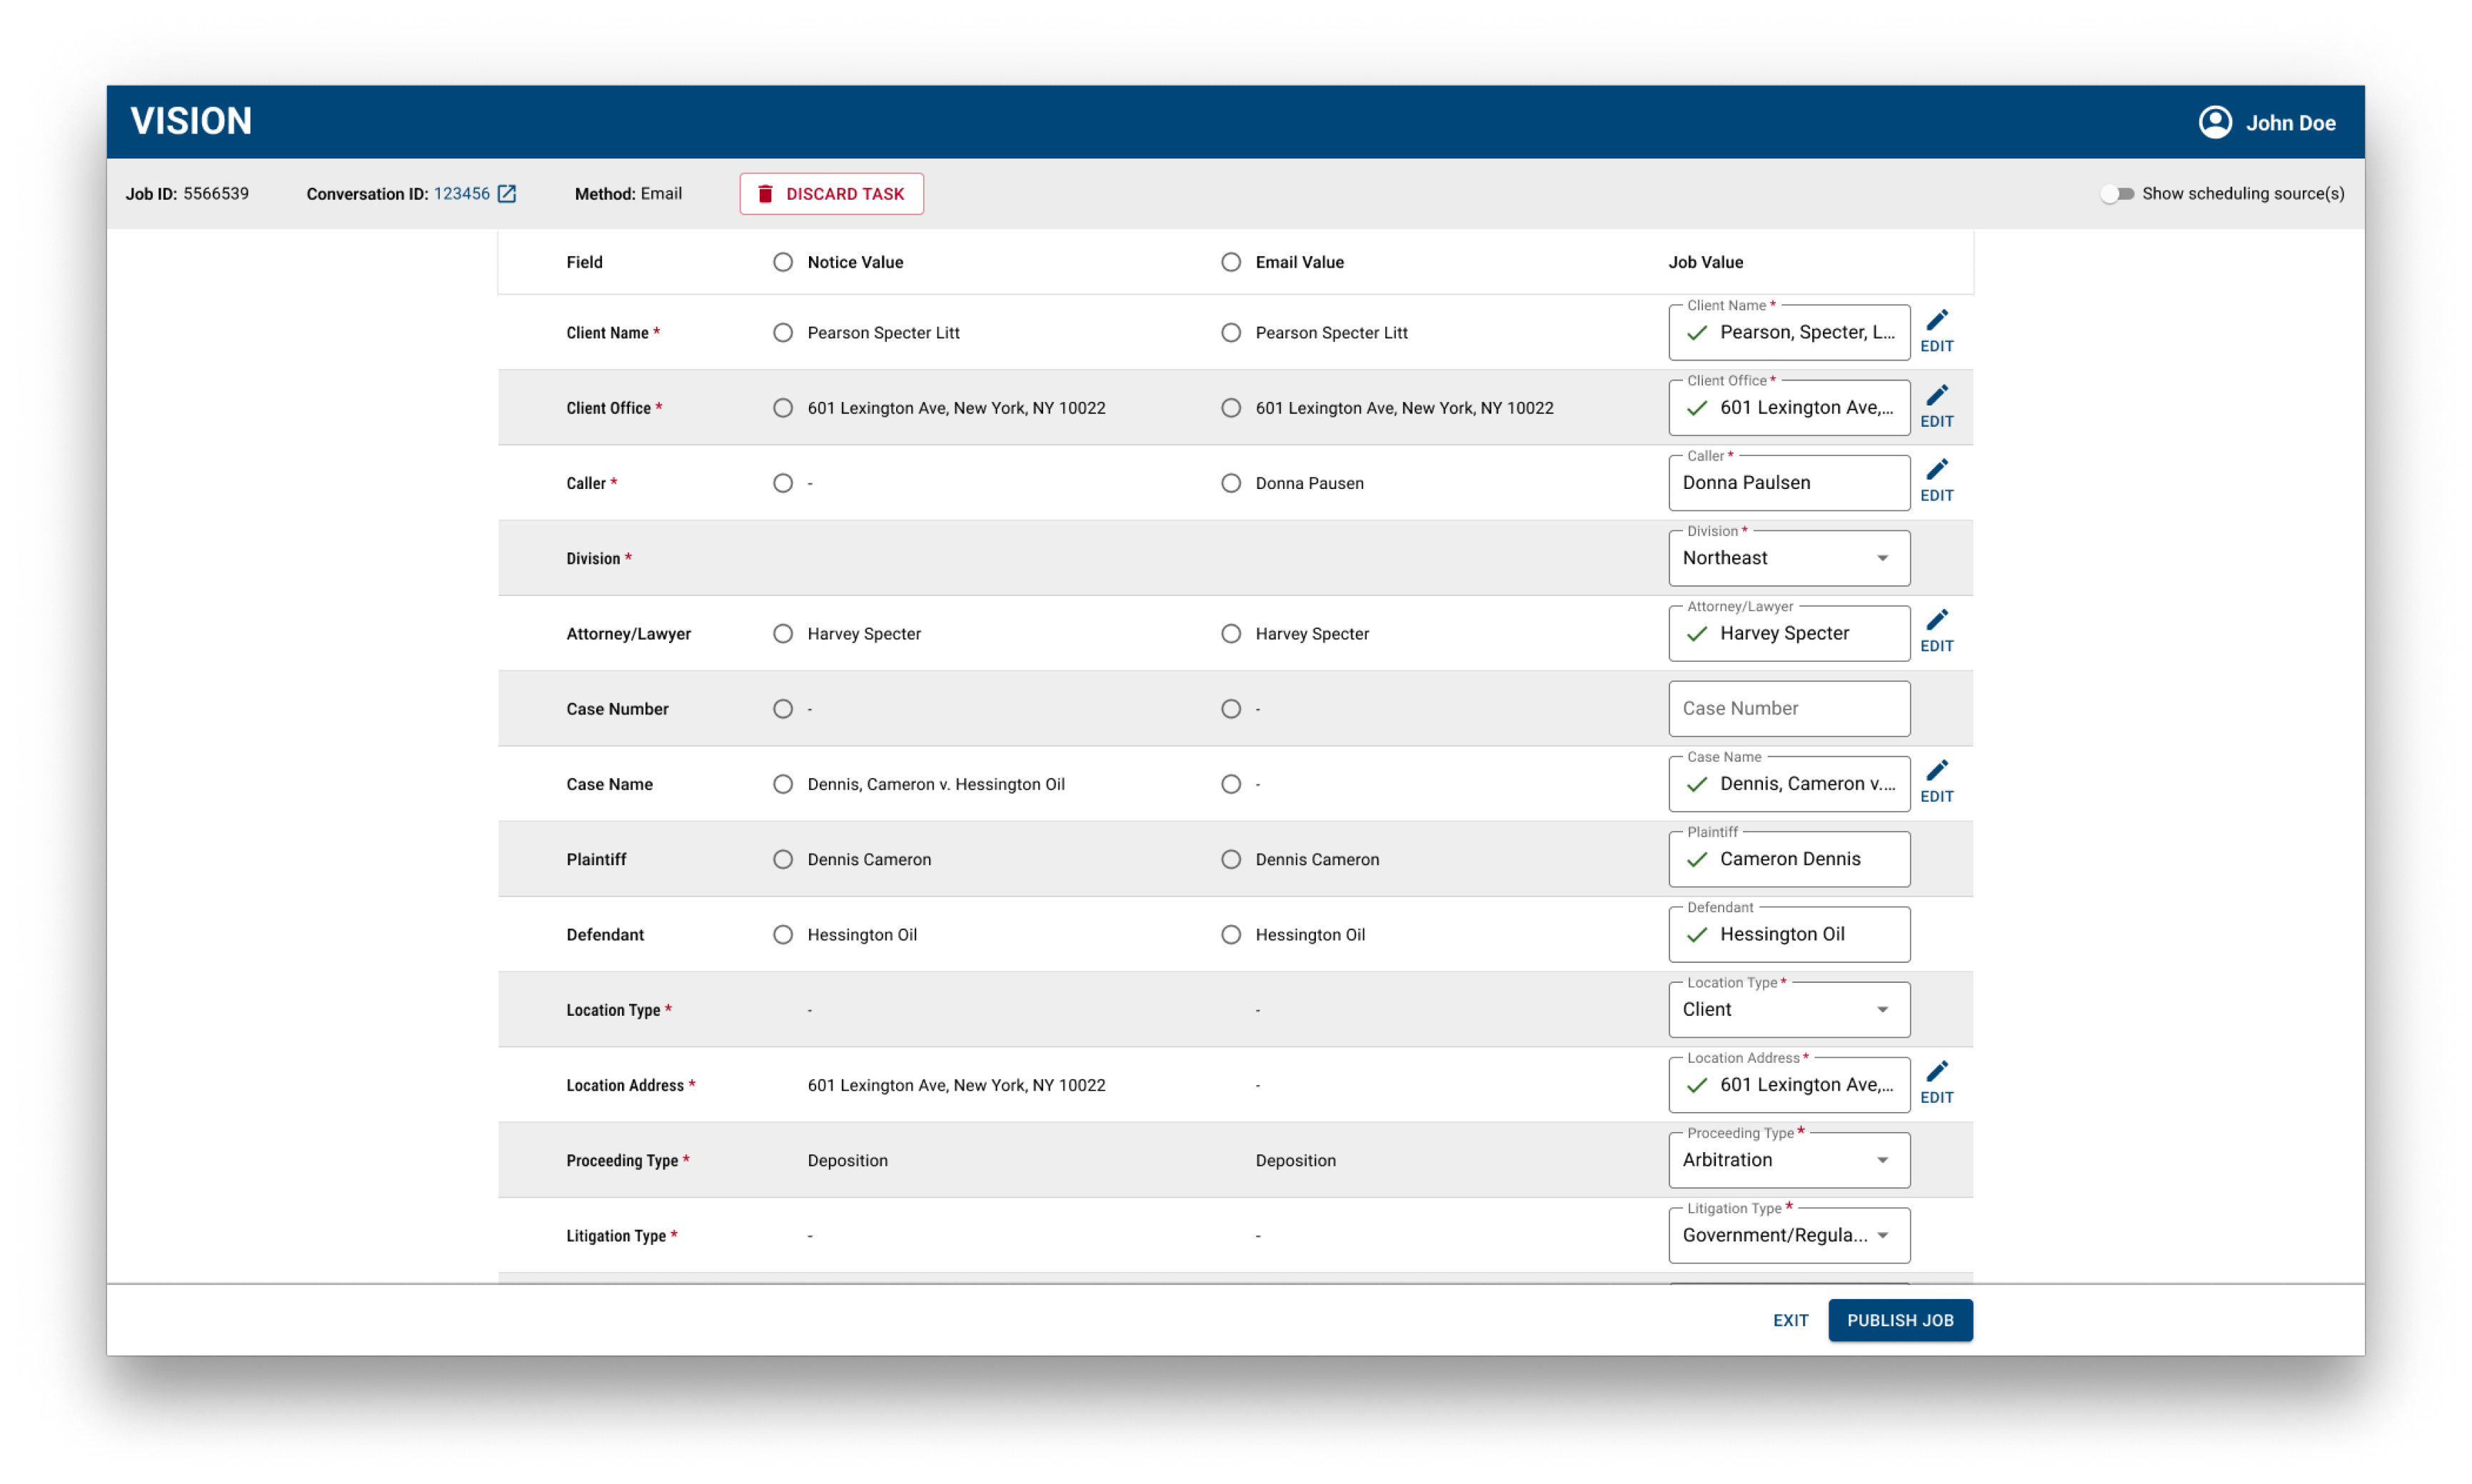Click Client Name job value field
This screenshot has height=1484, width=2472.
coord(1788,333)
